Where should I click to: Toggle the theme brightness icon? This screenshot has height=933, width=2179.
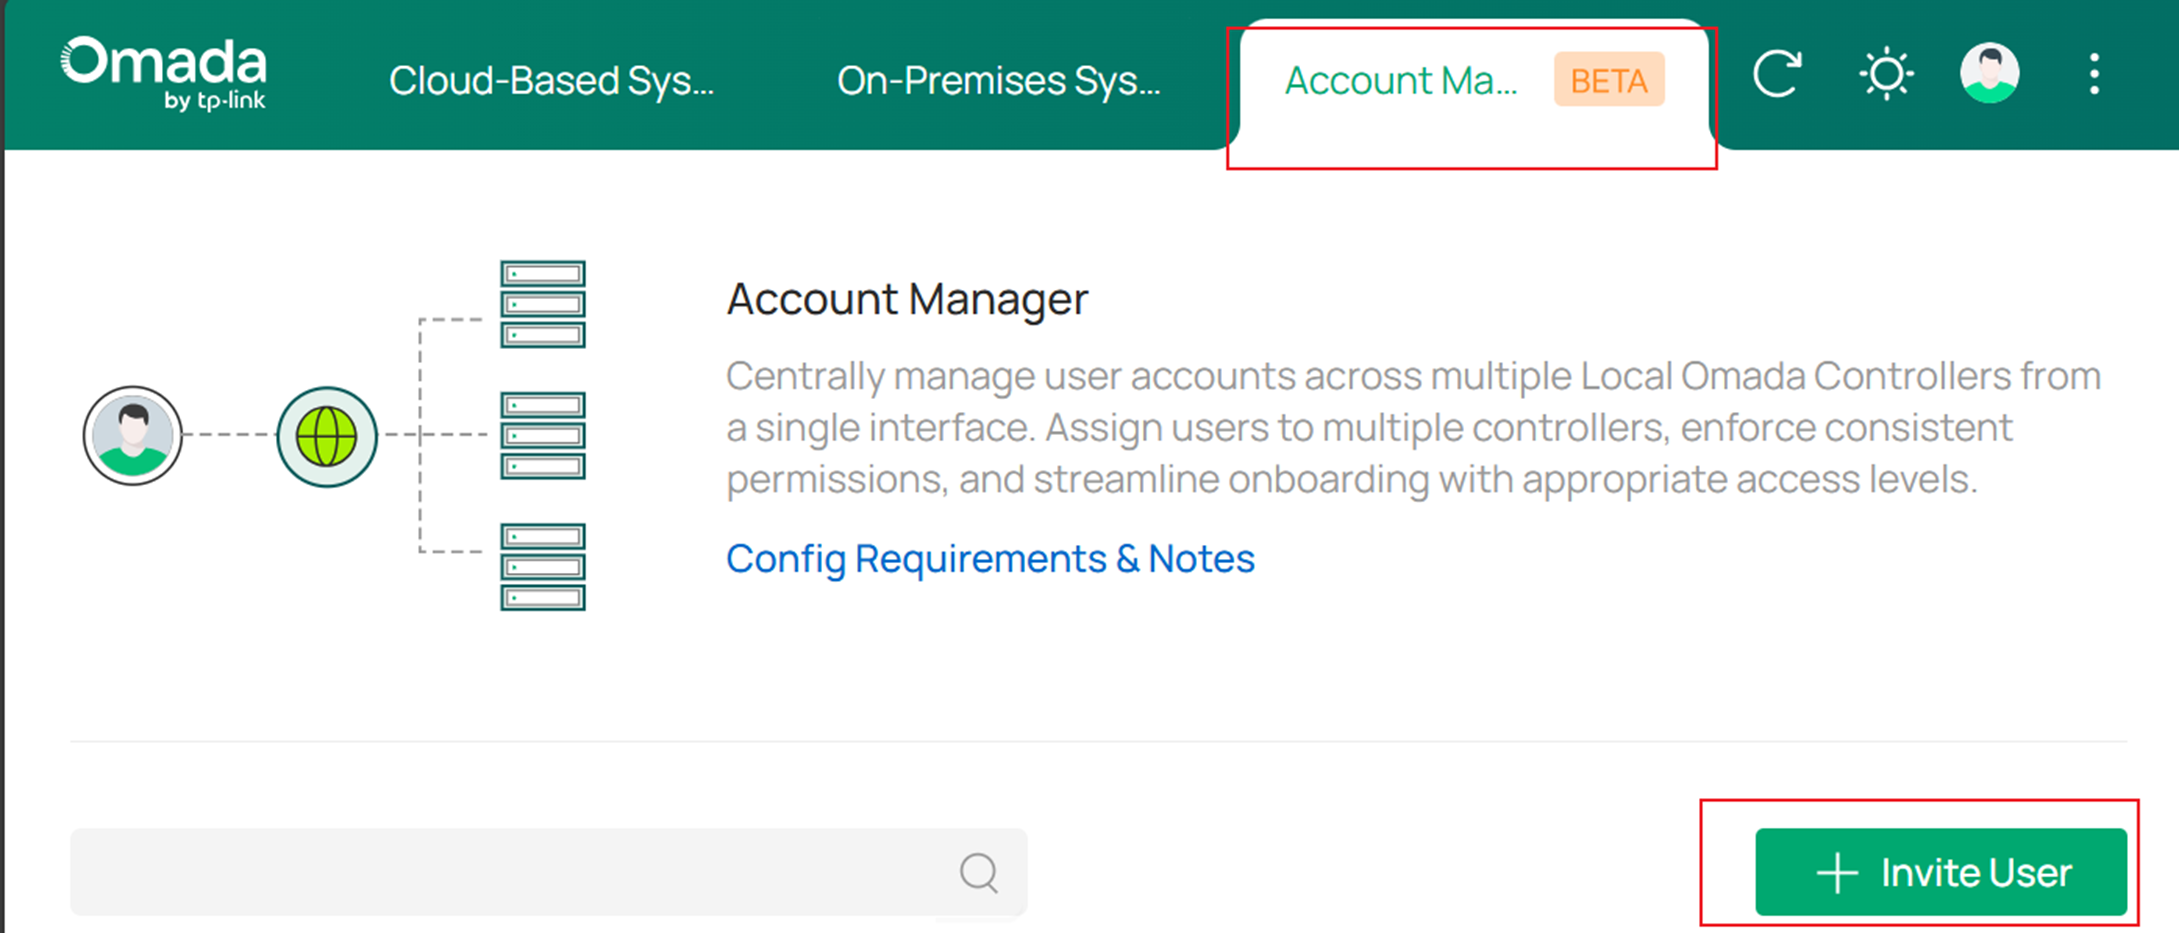tap(1886, 72)
